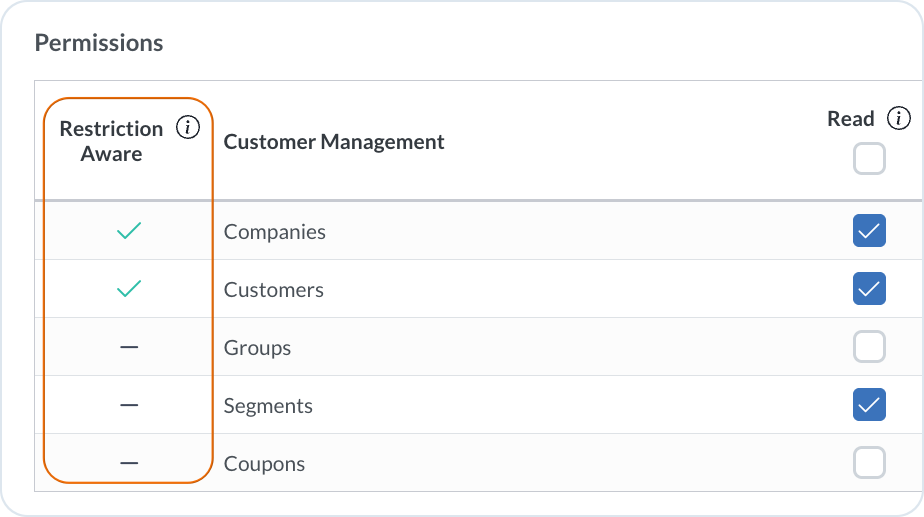Click info icon beside Read column
The image size is (924, 517).
[899, 118]
